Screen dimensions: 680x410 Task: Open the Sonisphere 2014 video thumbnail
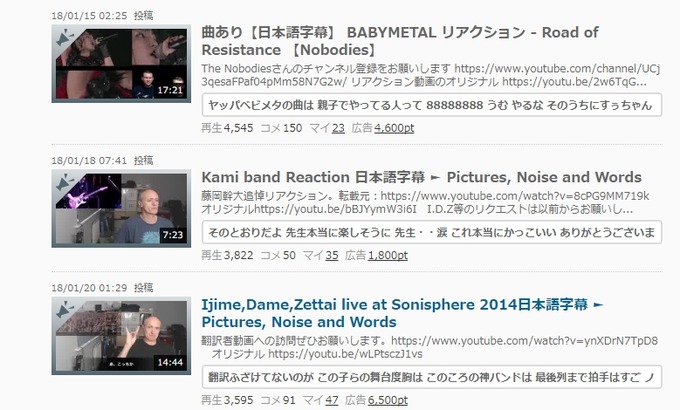121,336
